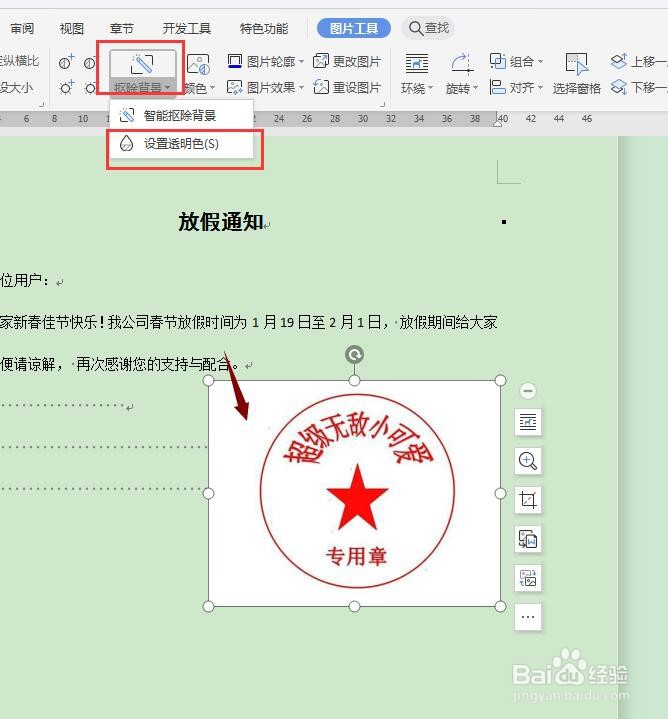Switch to the 特色功能 tab
This screenshot has height=719, width=668.
tap(264, 28)
